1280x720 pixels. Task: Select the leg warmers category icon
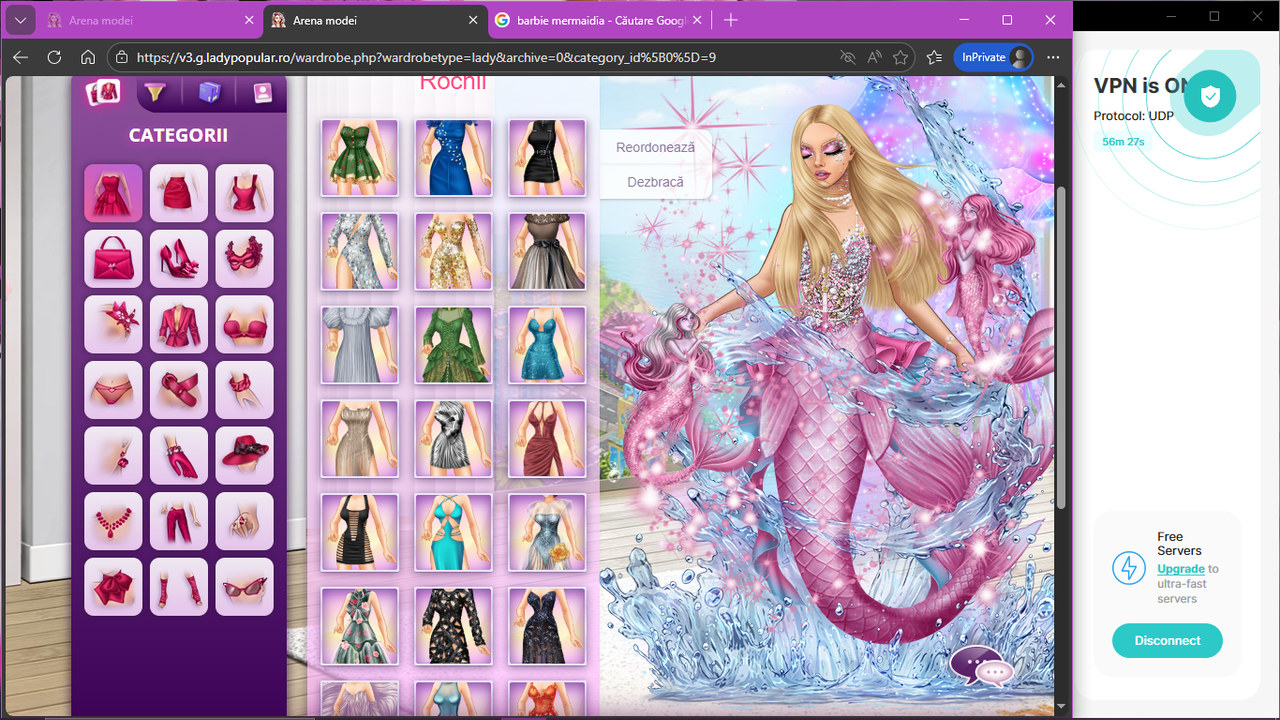point(179,587)
